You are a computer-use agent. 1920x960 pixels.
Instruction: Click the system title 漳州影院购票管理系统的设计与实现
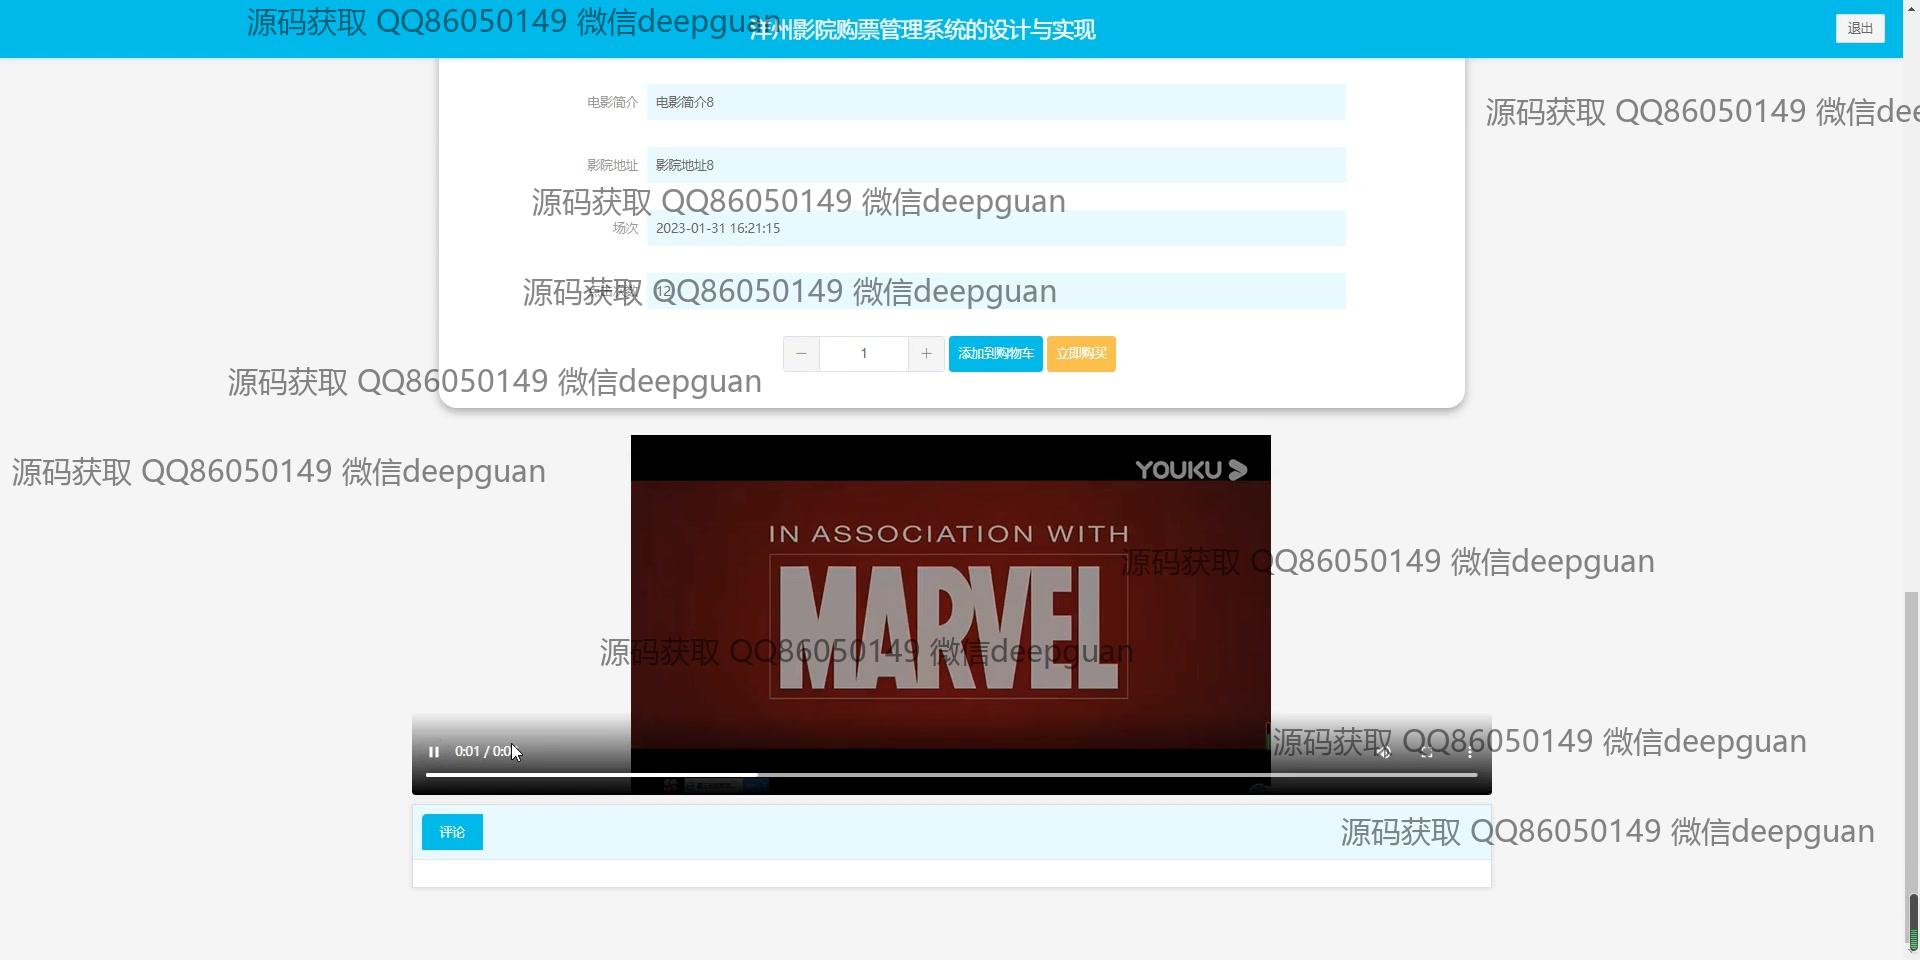point(923,30)
